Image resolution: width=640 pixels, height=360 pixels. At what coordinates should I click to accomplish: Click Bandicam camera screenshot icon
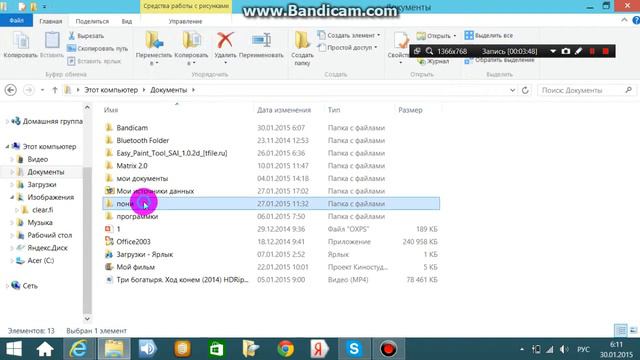[x=565, y=51]
